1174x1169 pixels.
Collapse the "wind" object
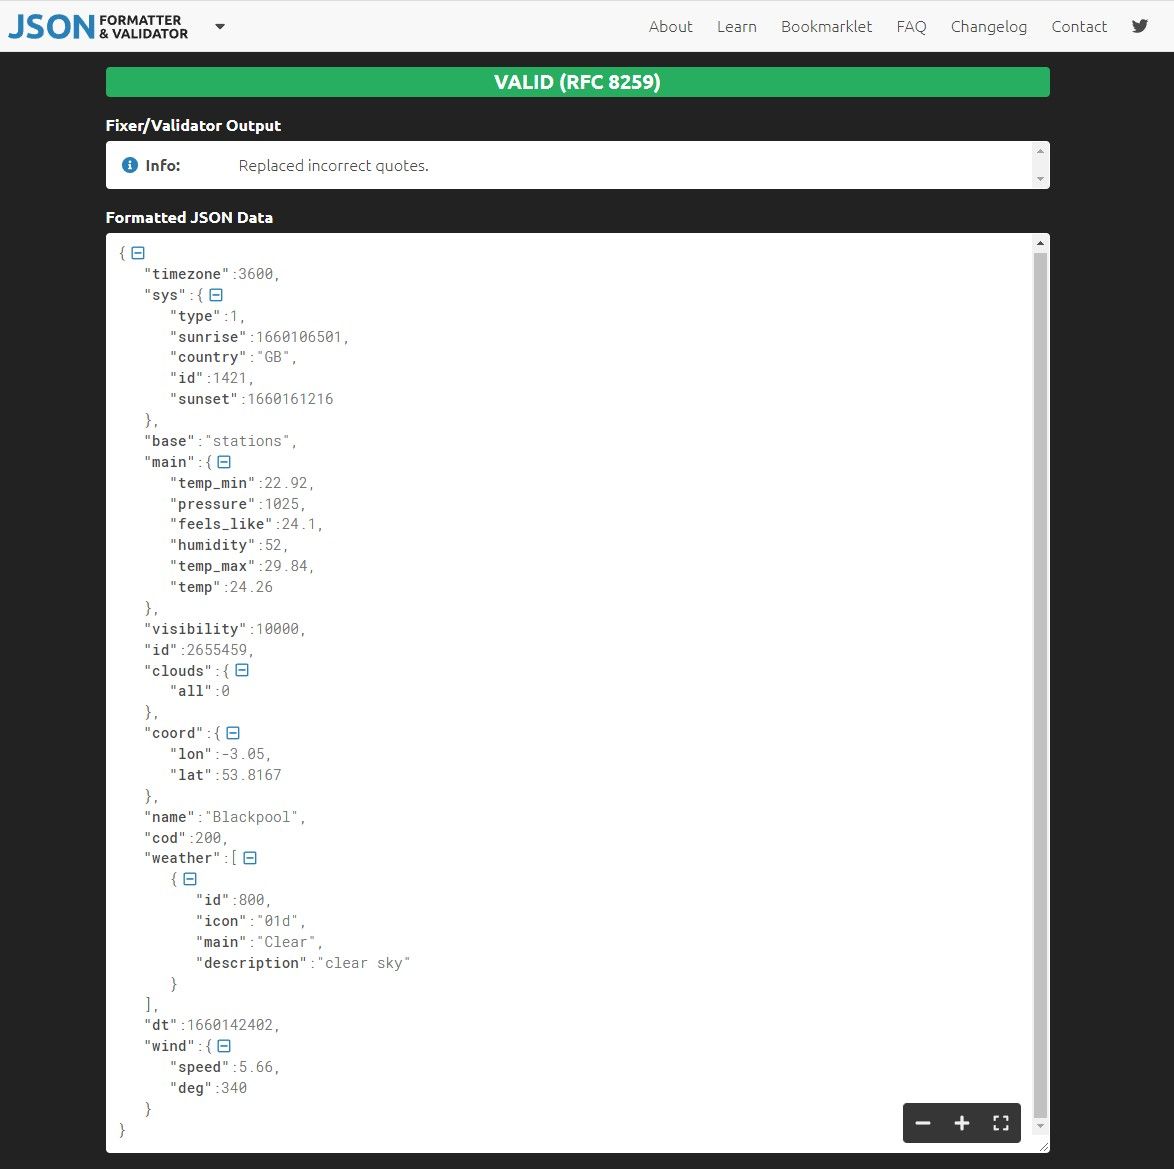(224, 1045)
